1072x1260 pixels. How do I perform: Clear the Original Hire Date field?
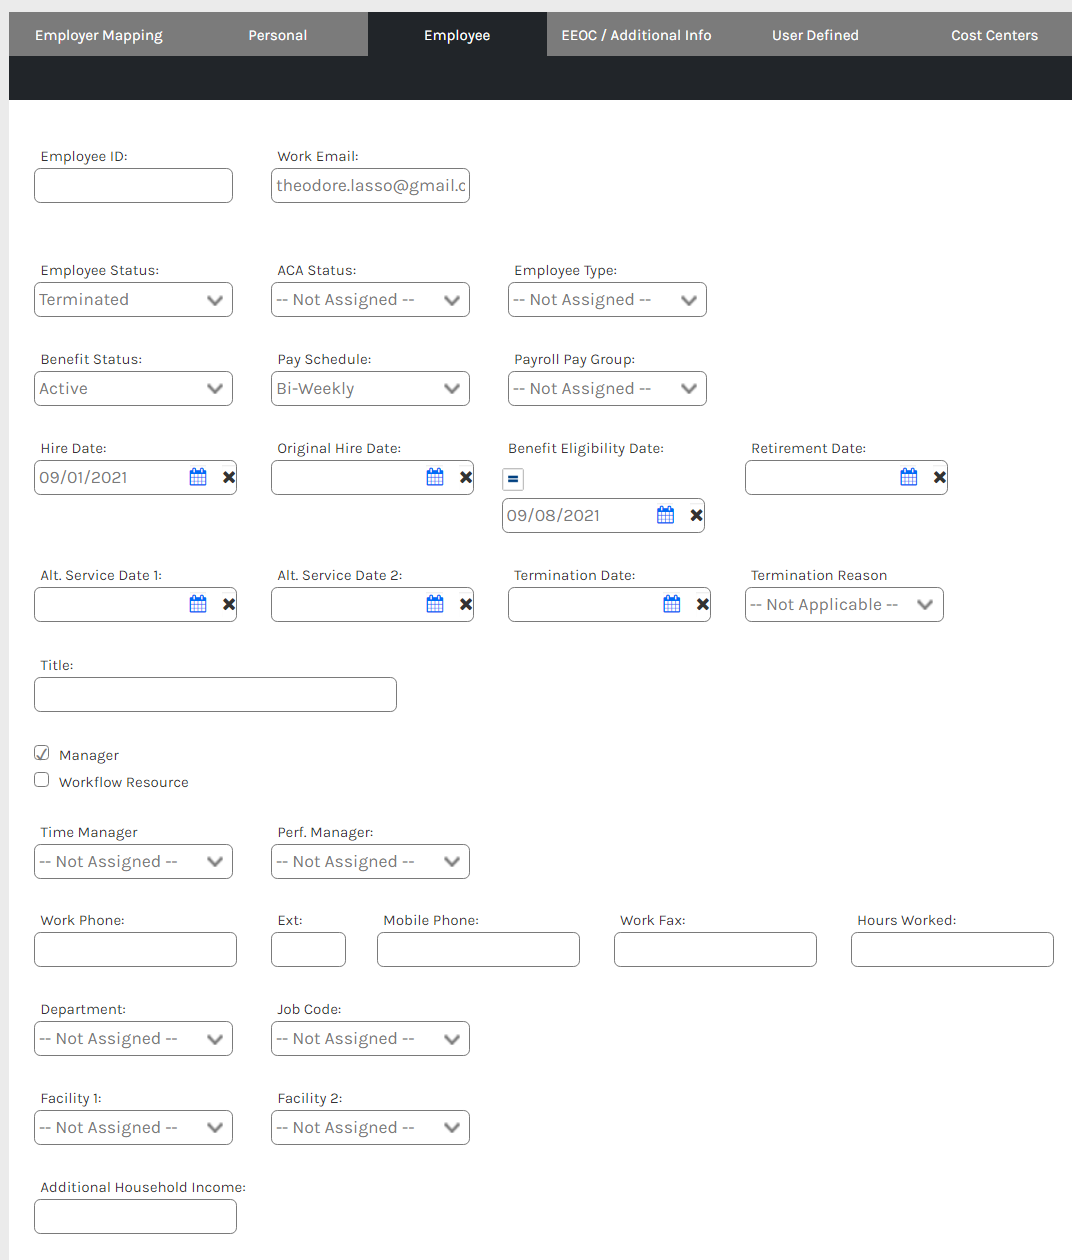(x=466, y=477)
